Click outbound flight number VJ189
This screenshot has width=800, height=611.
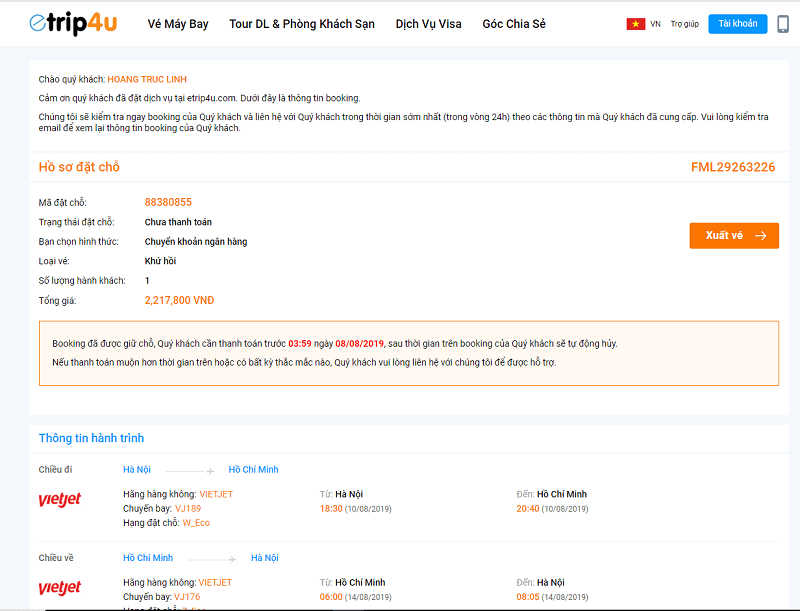point(187,508)
